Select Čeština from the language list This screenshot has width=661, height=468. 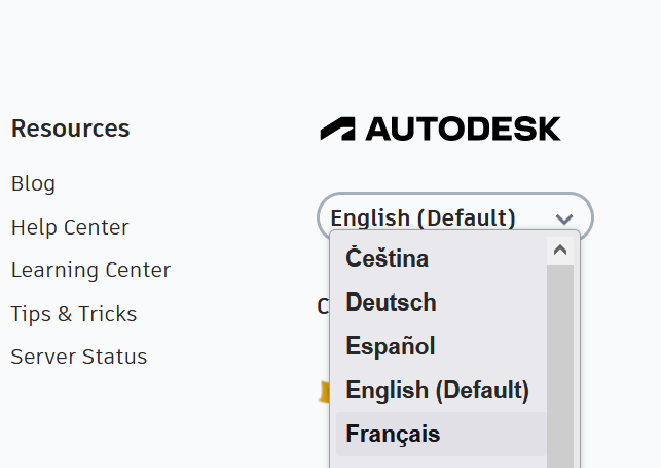pyautogui.click(x=387, y=259)
